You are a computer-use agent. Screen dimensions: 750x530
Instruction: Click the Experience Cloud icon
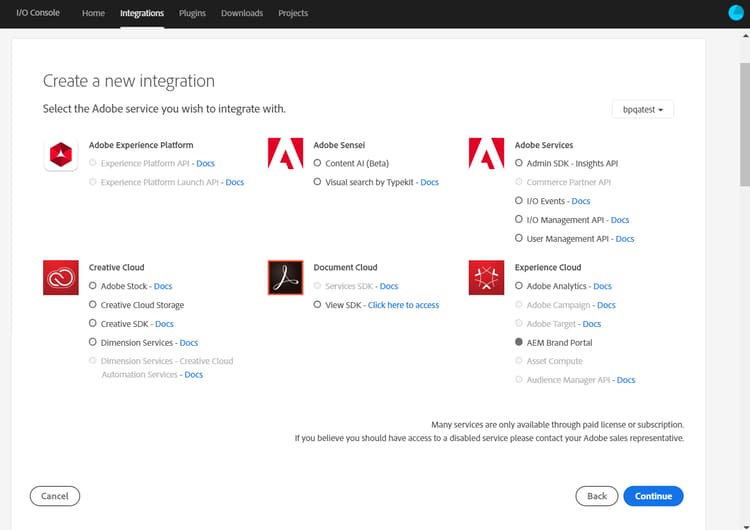[x=487, y=277]
